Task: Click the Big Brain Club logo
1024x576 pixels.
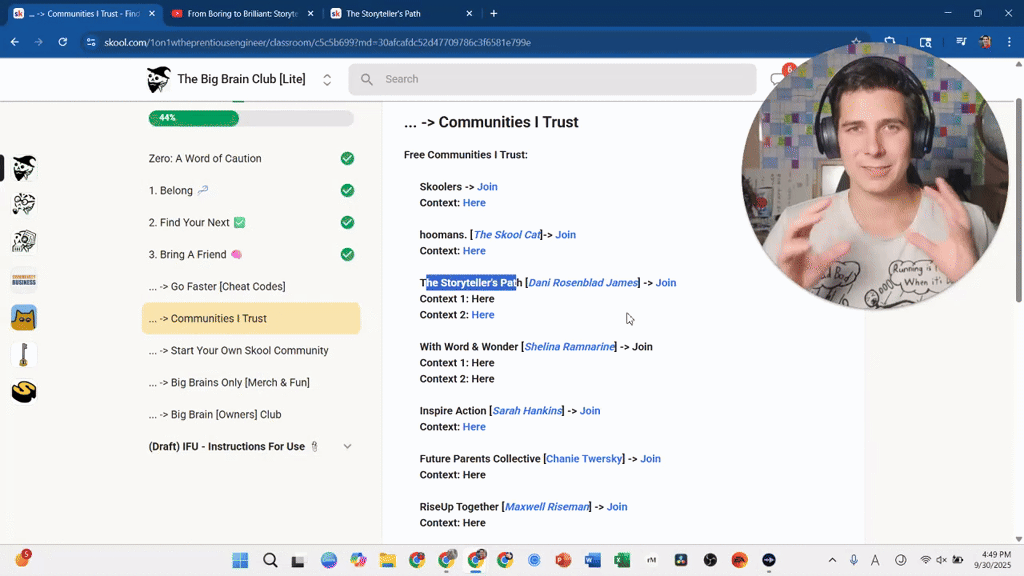Action: point(158,79)
